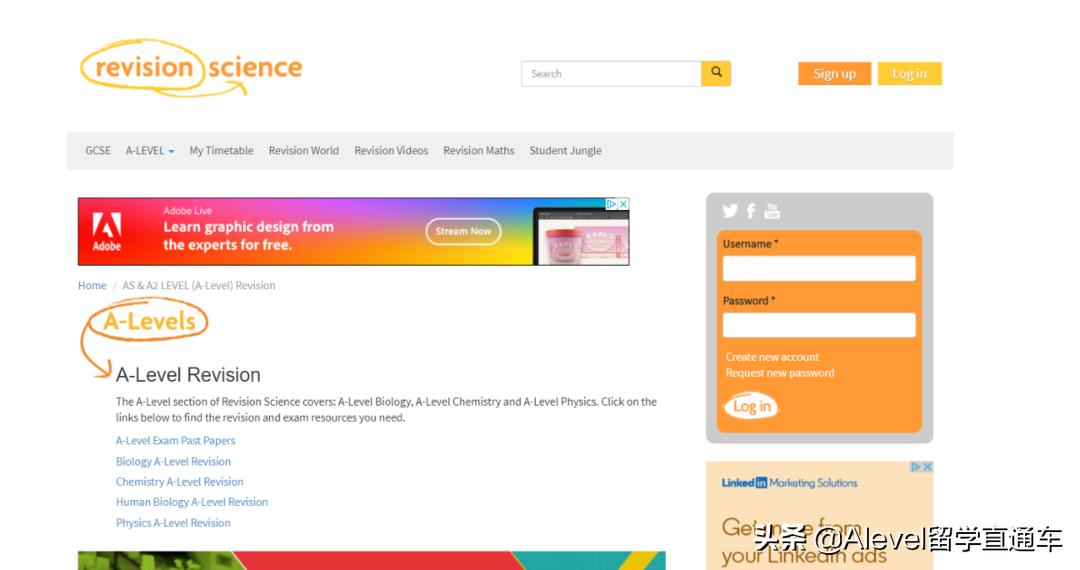Click the Sign up button
Screen dimensions: 1080x570
coord(835,74)
